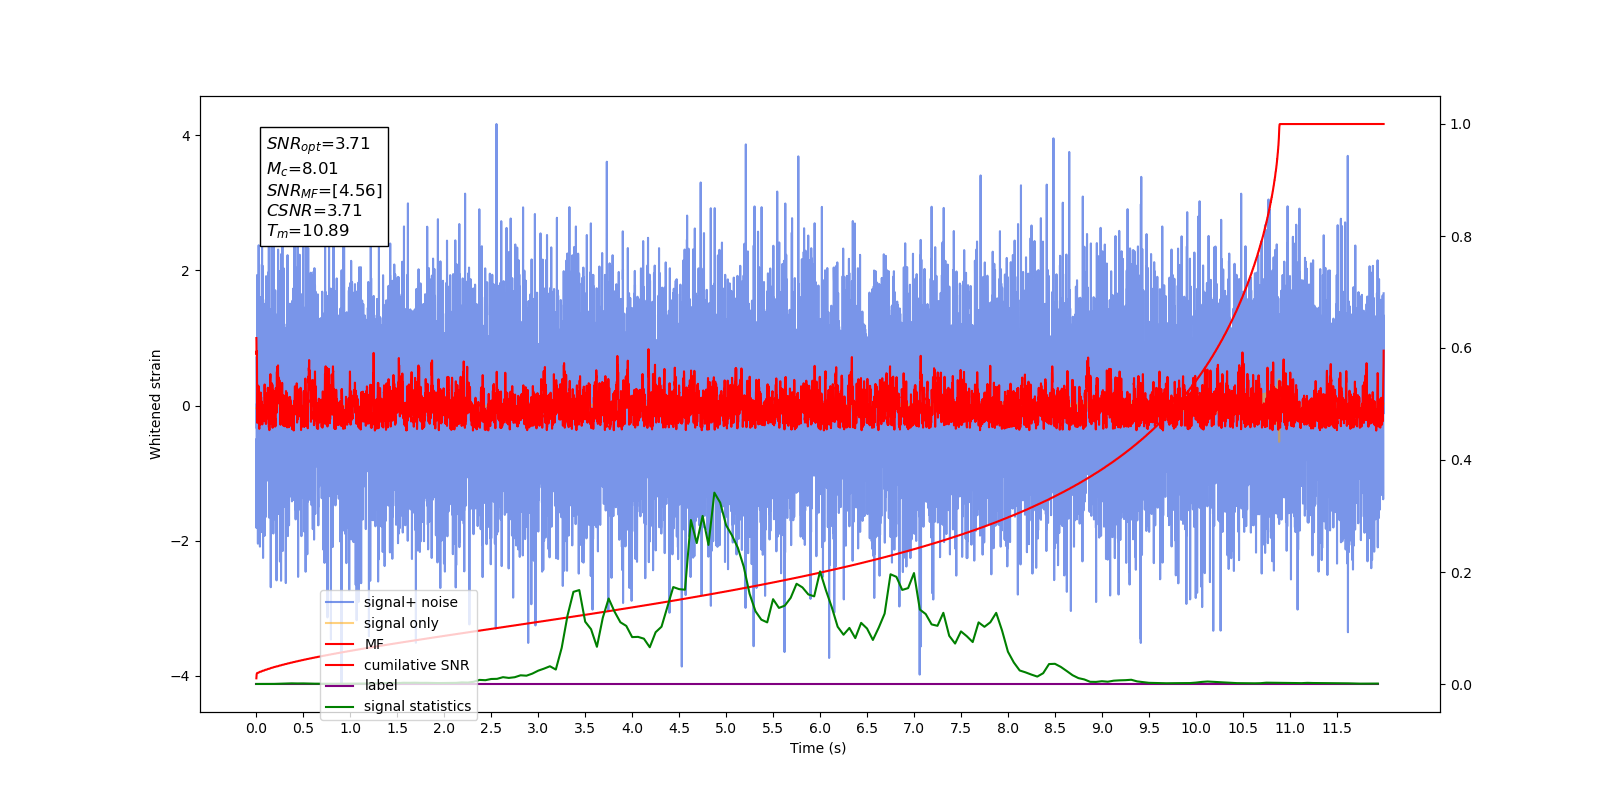Click left y-axis tick label −4
The width and height of the screenshot is (1600, 800).
point(181,676)
